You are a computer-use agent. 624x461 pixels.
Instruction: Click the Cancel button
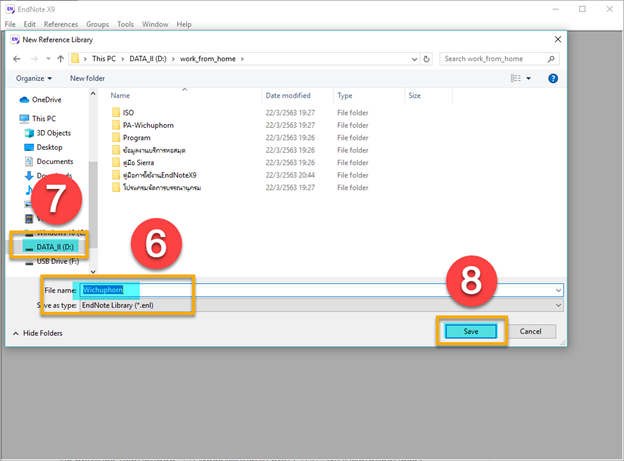530,331
